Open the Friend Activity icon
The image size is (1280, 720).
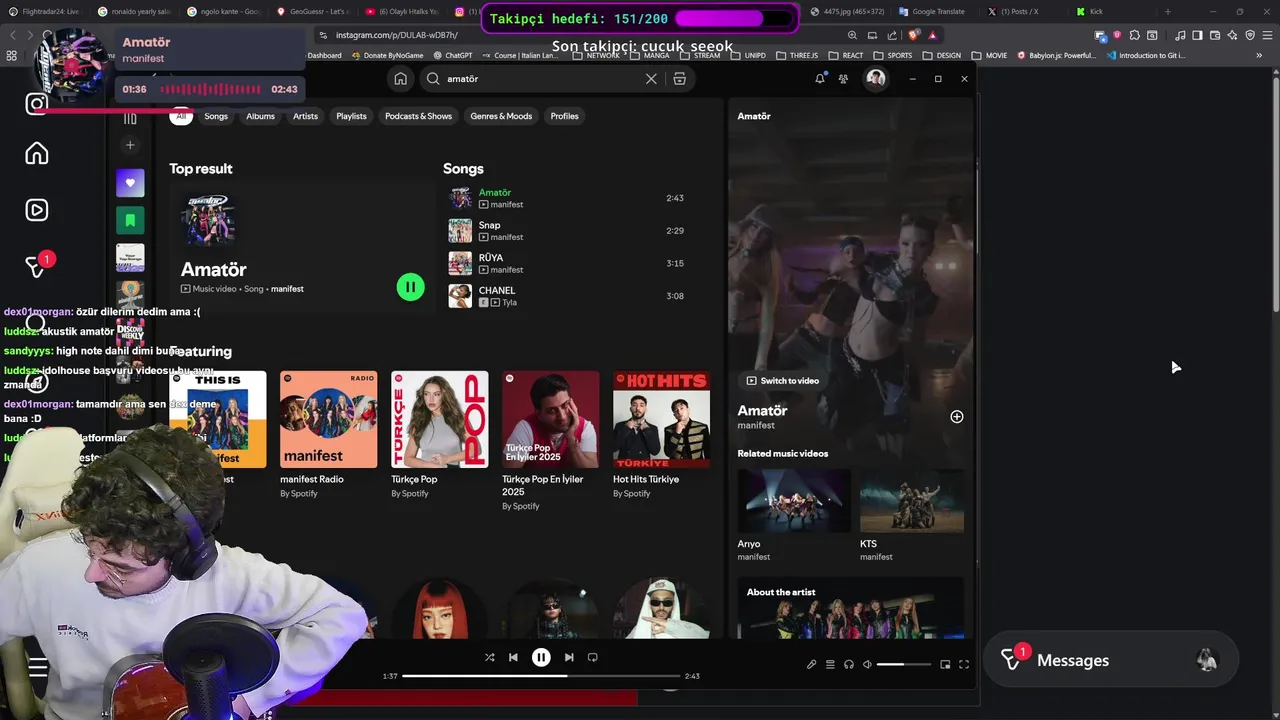pos(845,79)
